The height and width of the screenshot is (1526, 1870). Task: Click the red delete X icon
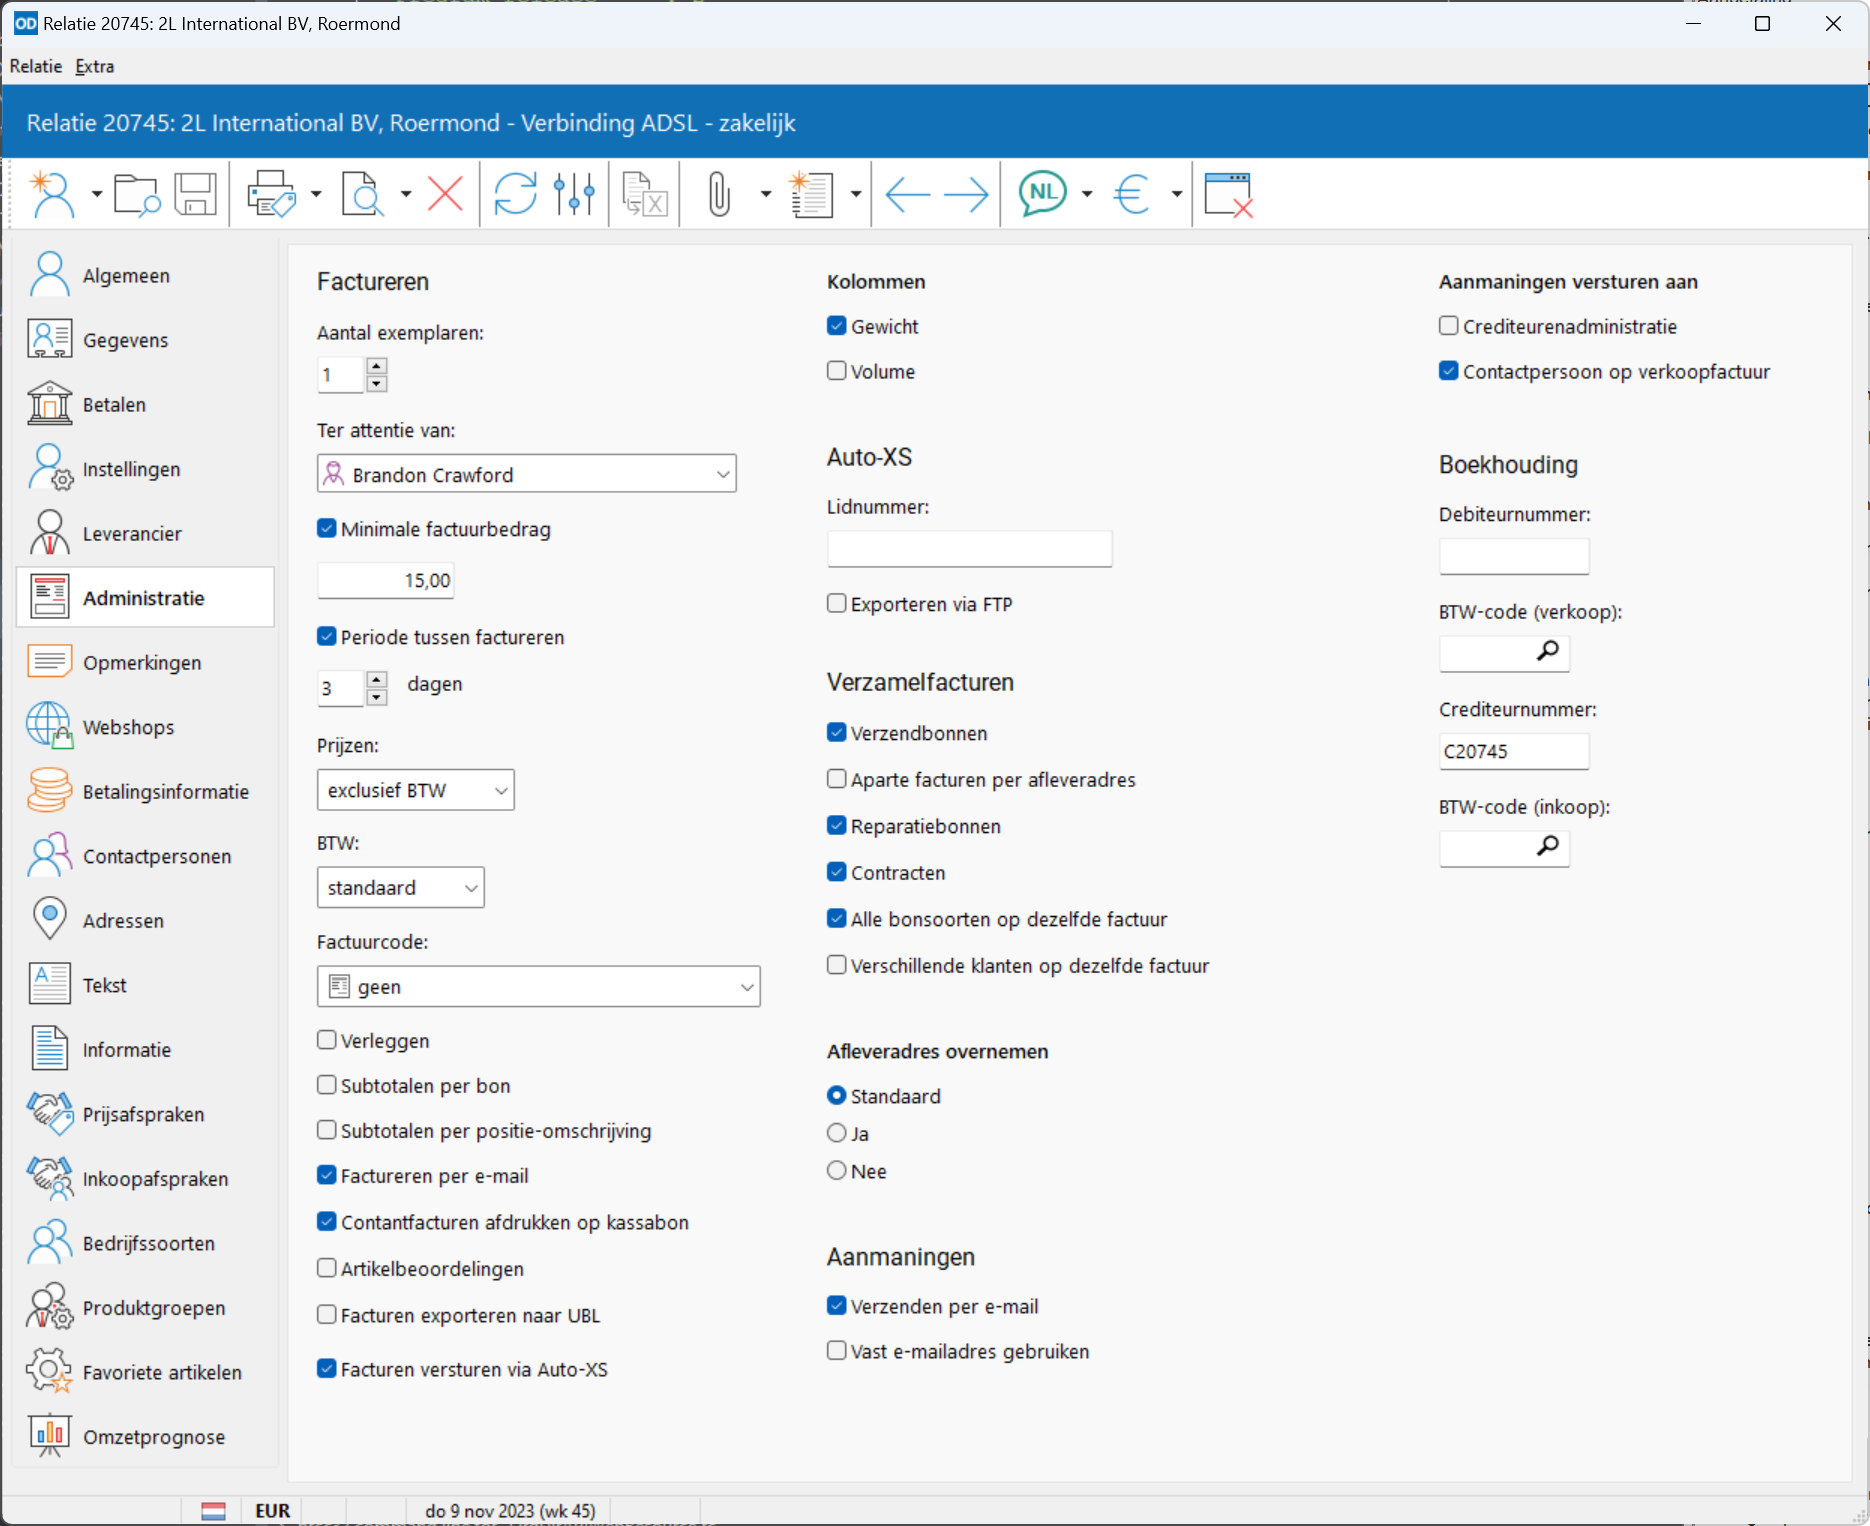click(x=445, y=194)
